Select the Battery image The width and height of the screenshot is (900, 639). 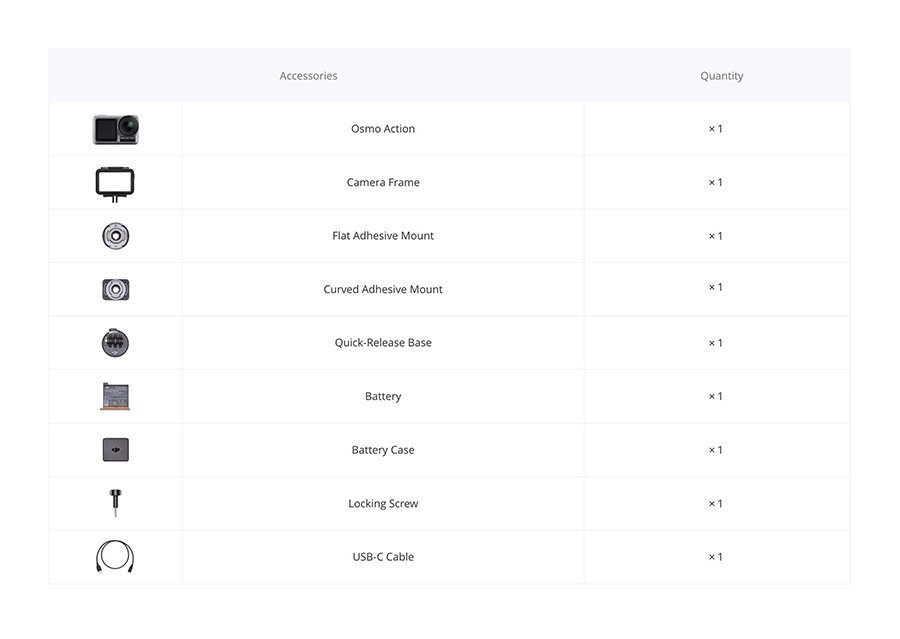(x=115, y=396)
